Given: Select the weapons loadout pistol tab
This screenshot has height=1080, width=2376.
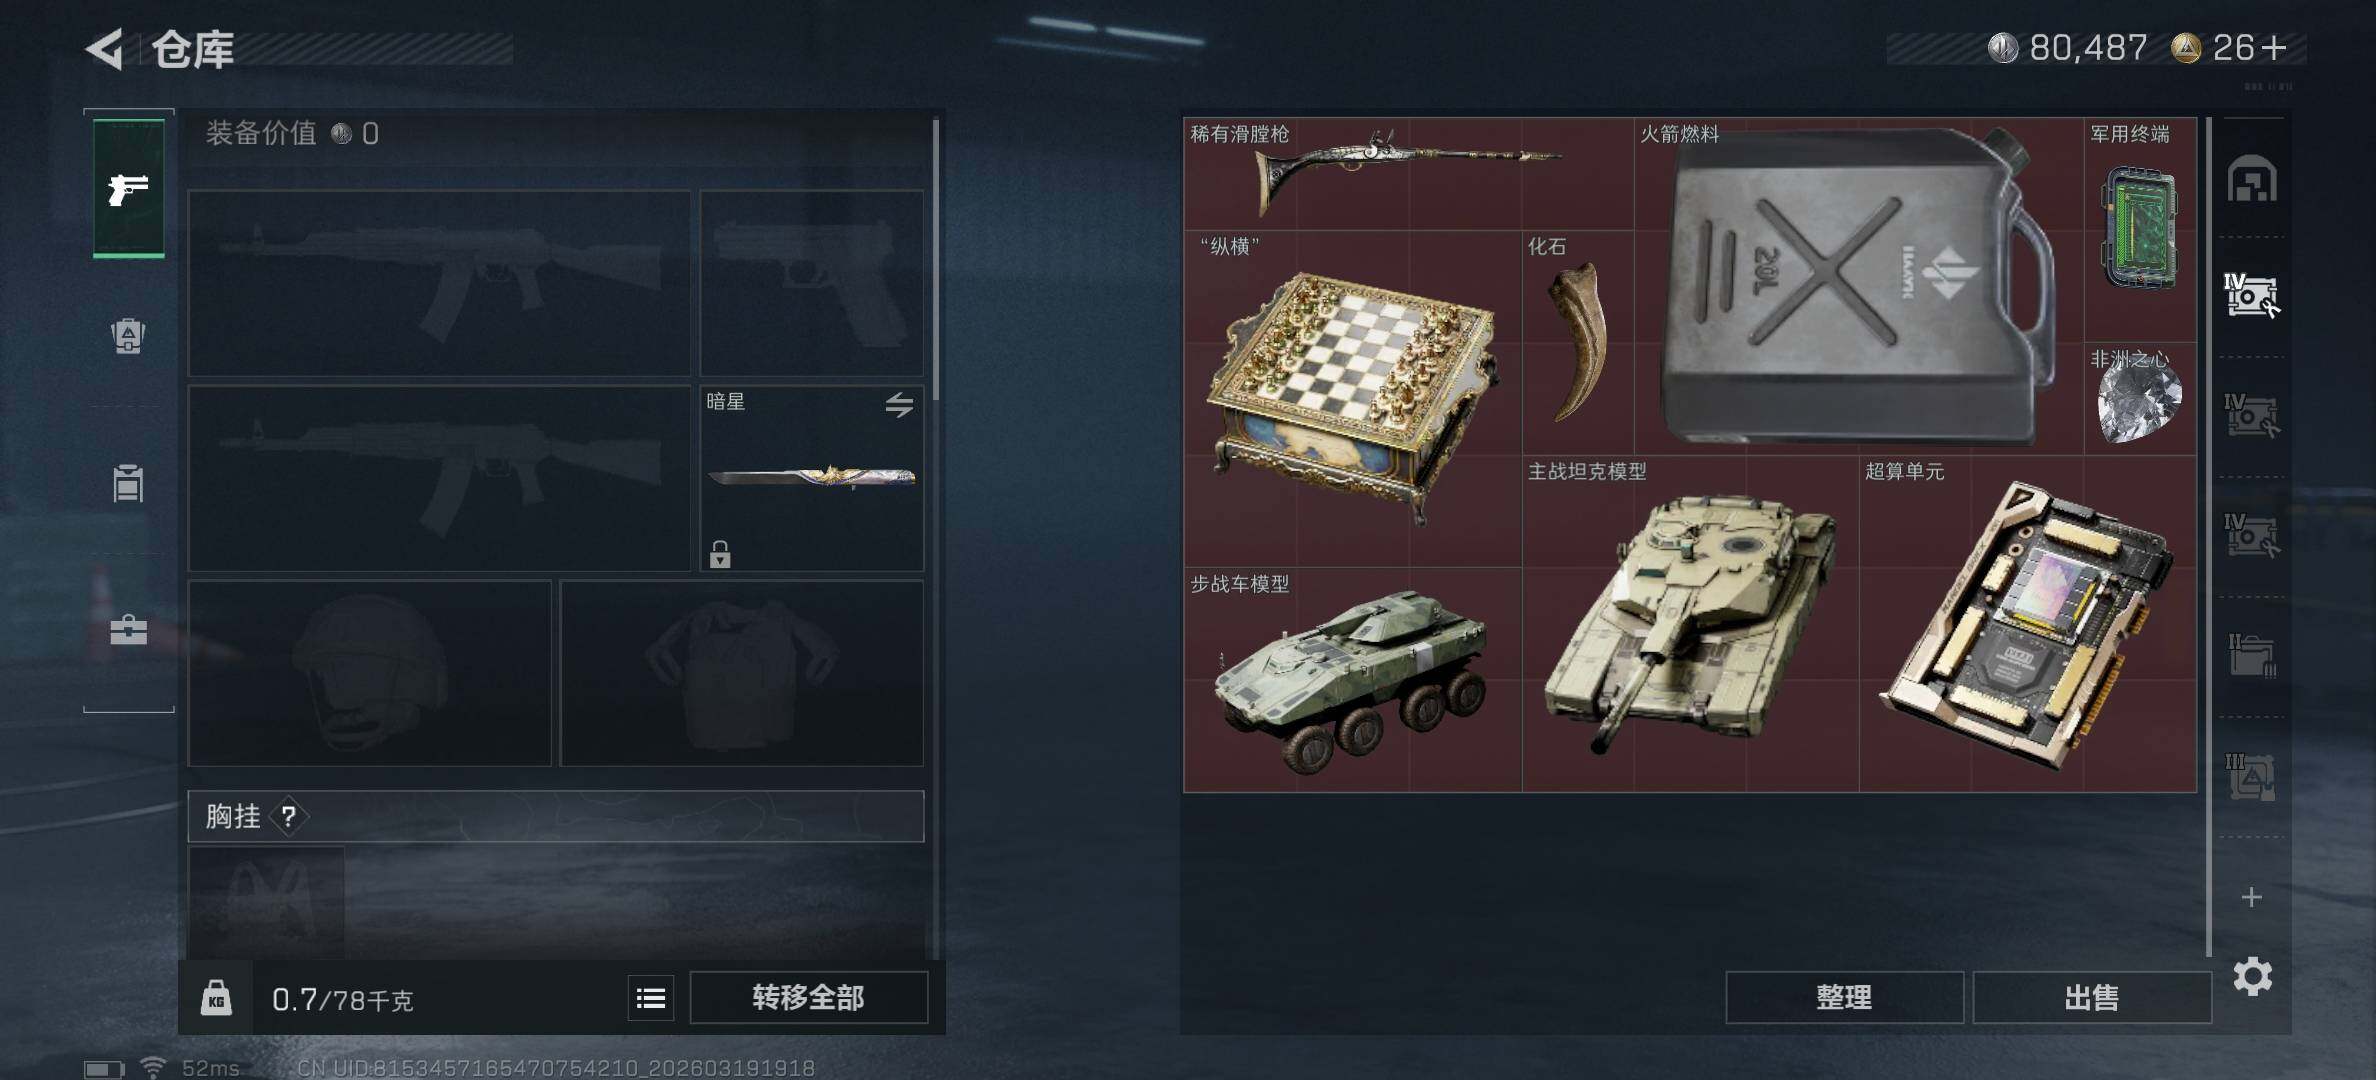Looking at the screenshot, I should [129, 188].
